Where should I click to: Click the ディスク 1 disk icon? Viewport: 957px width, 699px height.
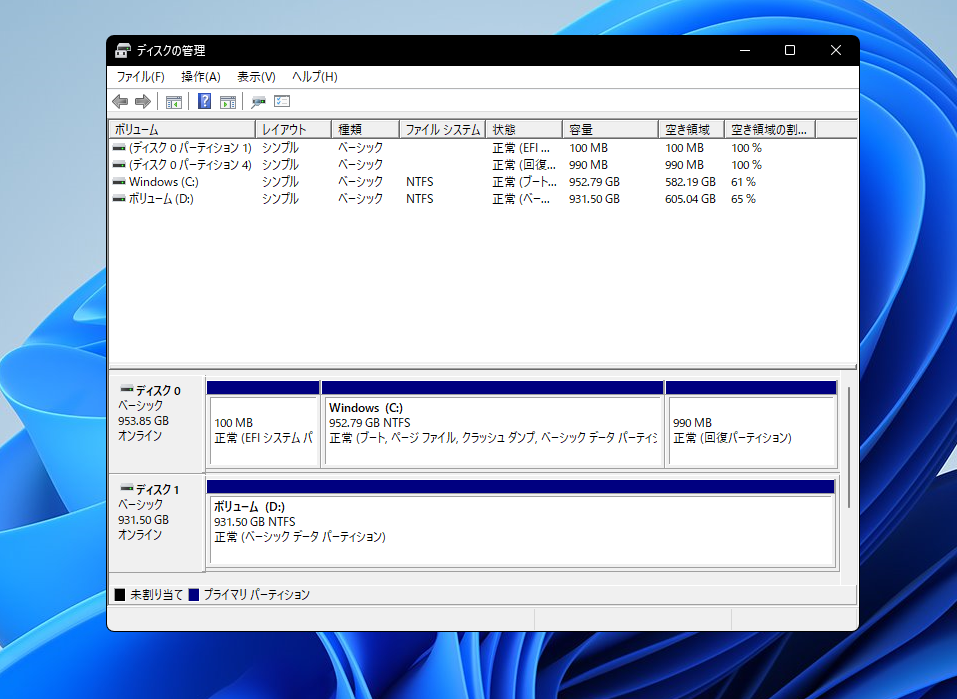tap(127, 488)
